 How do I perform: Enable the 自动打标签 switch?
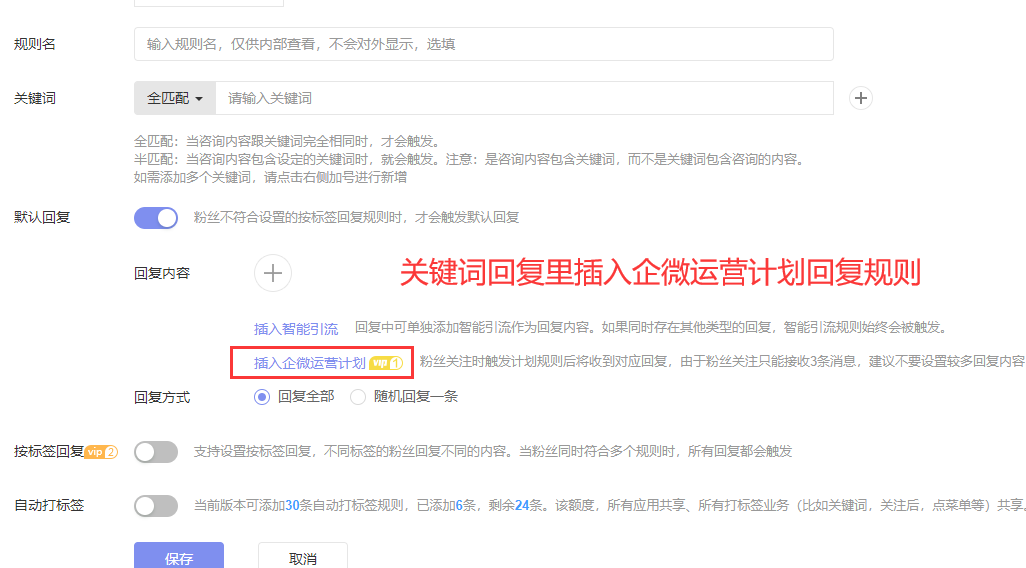point(156,506)
